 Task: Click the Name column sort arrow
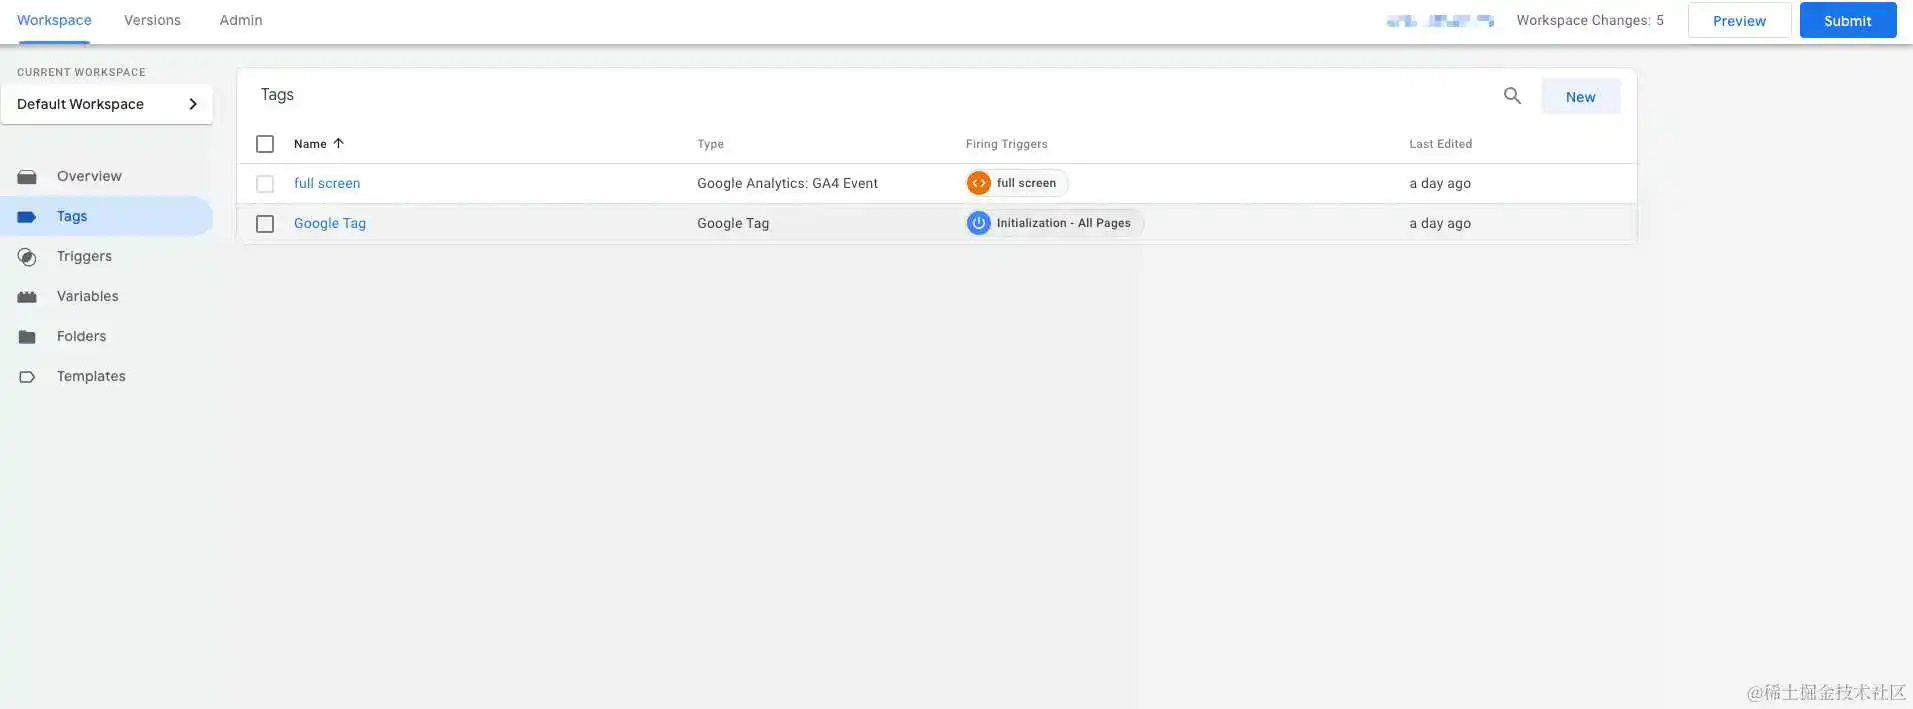[x=338, y=143]
